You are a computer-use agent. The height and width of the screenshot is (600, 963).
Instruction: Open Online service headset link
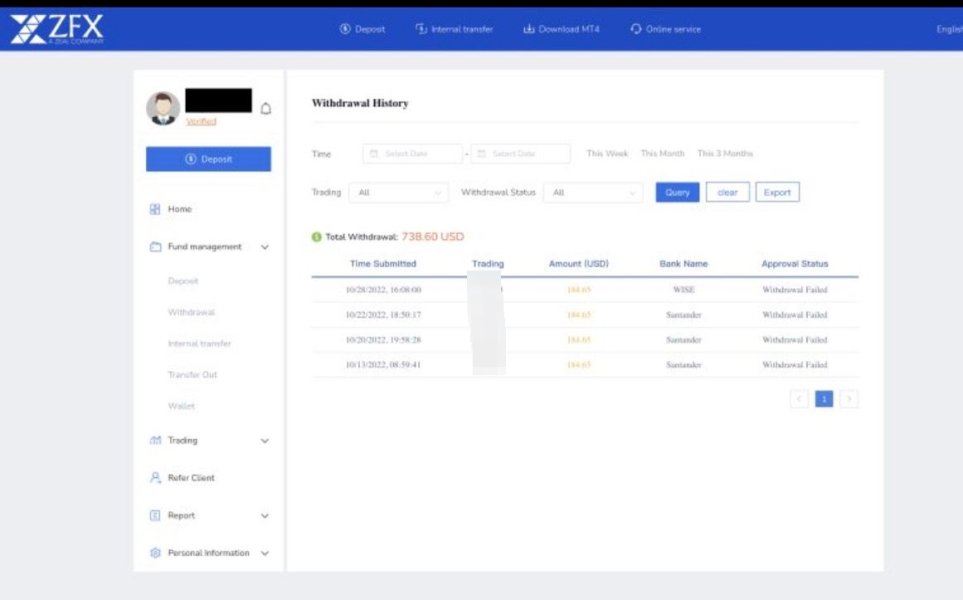(665, 29)
